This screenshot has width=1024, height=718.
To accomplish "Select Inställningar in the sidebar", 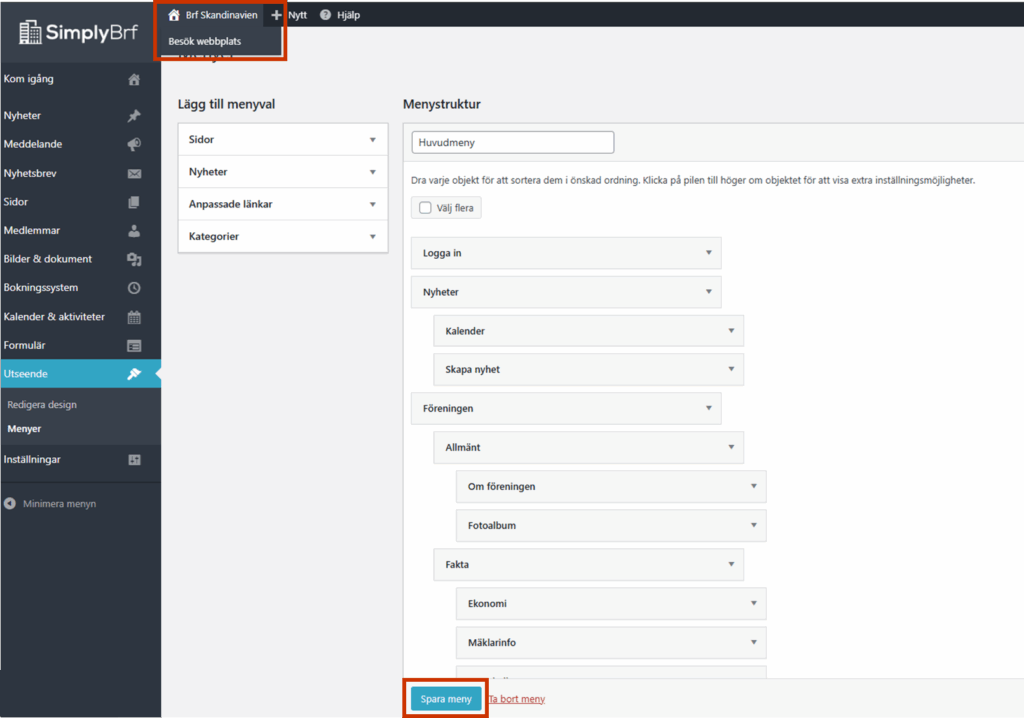I will point(32,459).
